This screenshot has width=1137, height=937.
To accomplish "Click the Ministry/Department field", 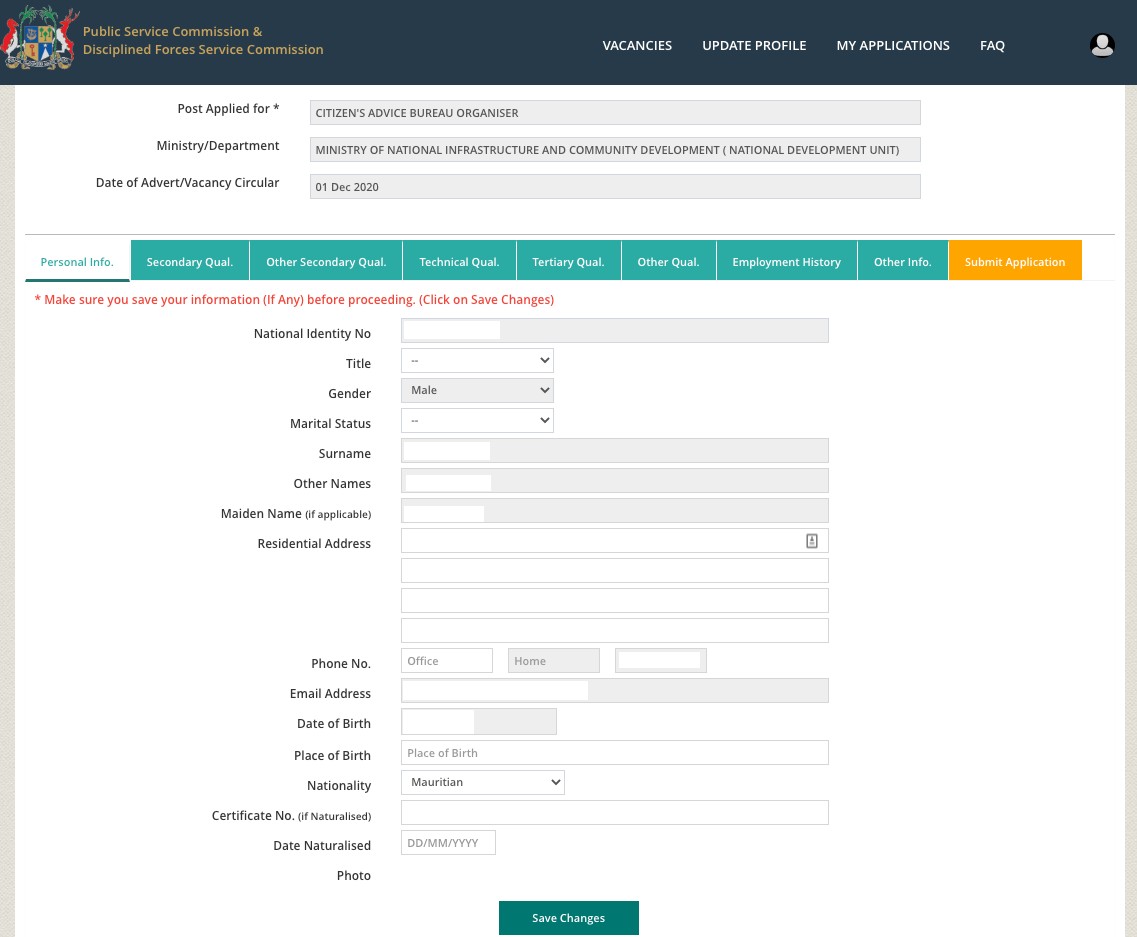I will [615, 149].
